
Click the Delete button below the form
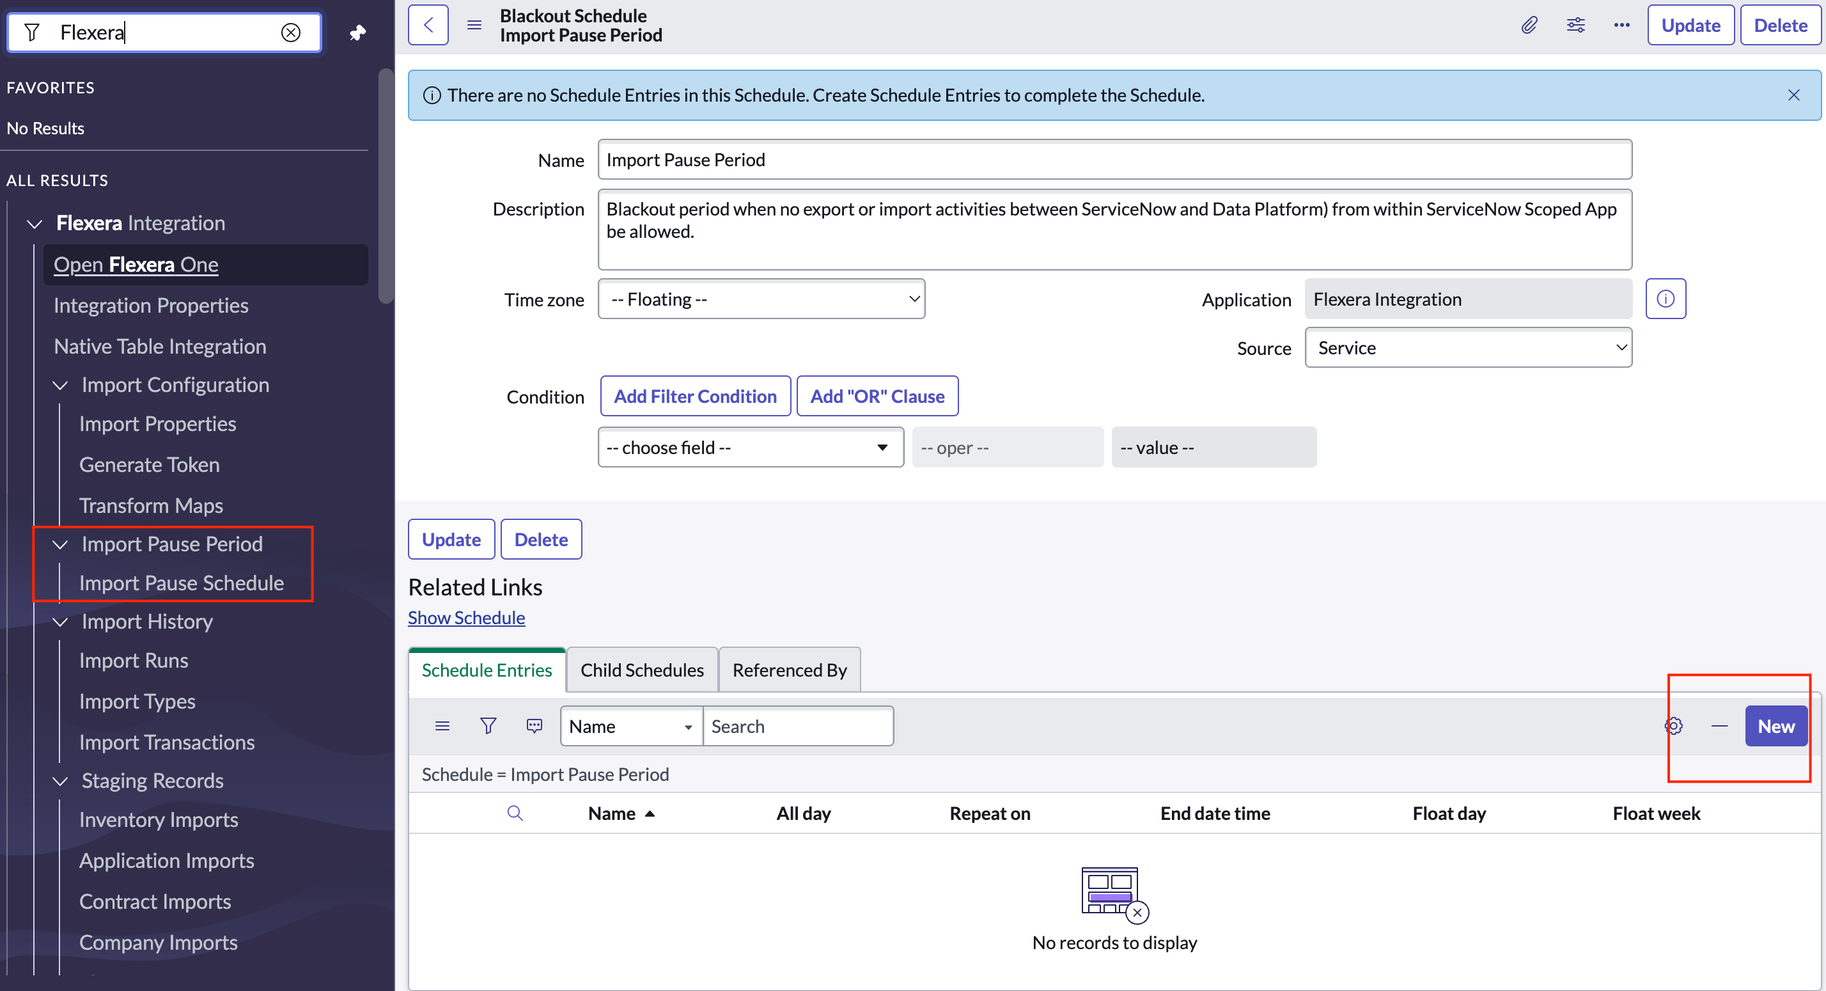point(541,539)
